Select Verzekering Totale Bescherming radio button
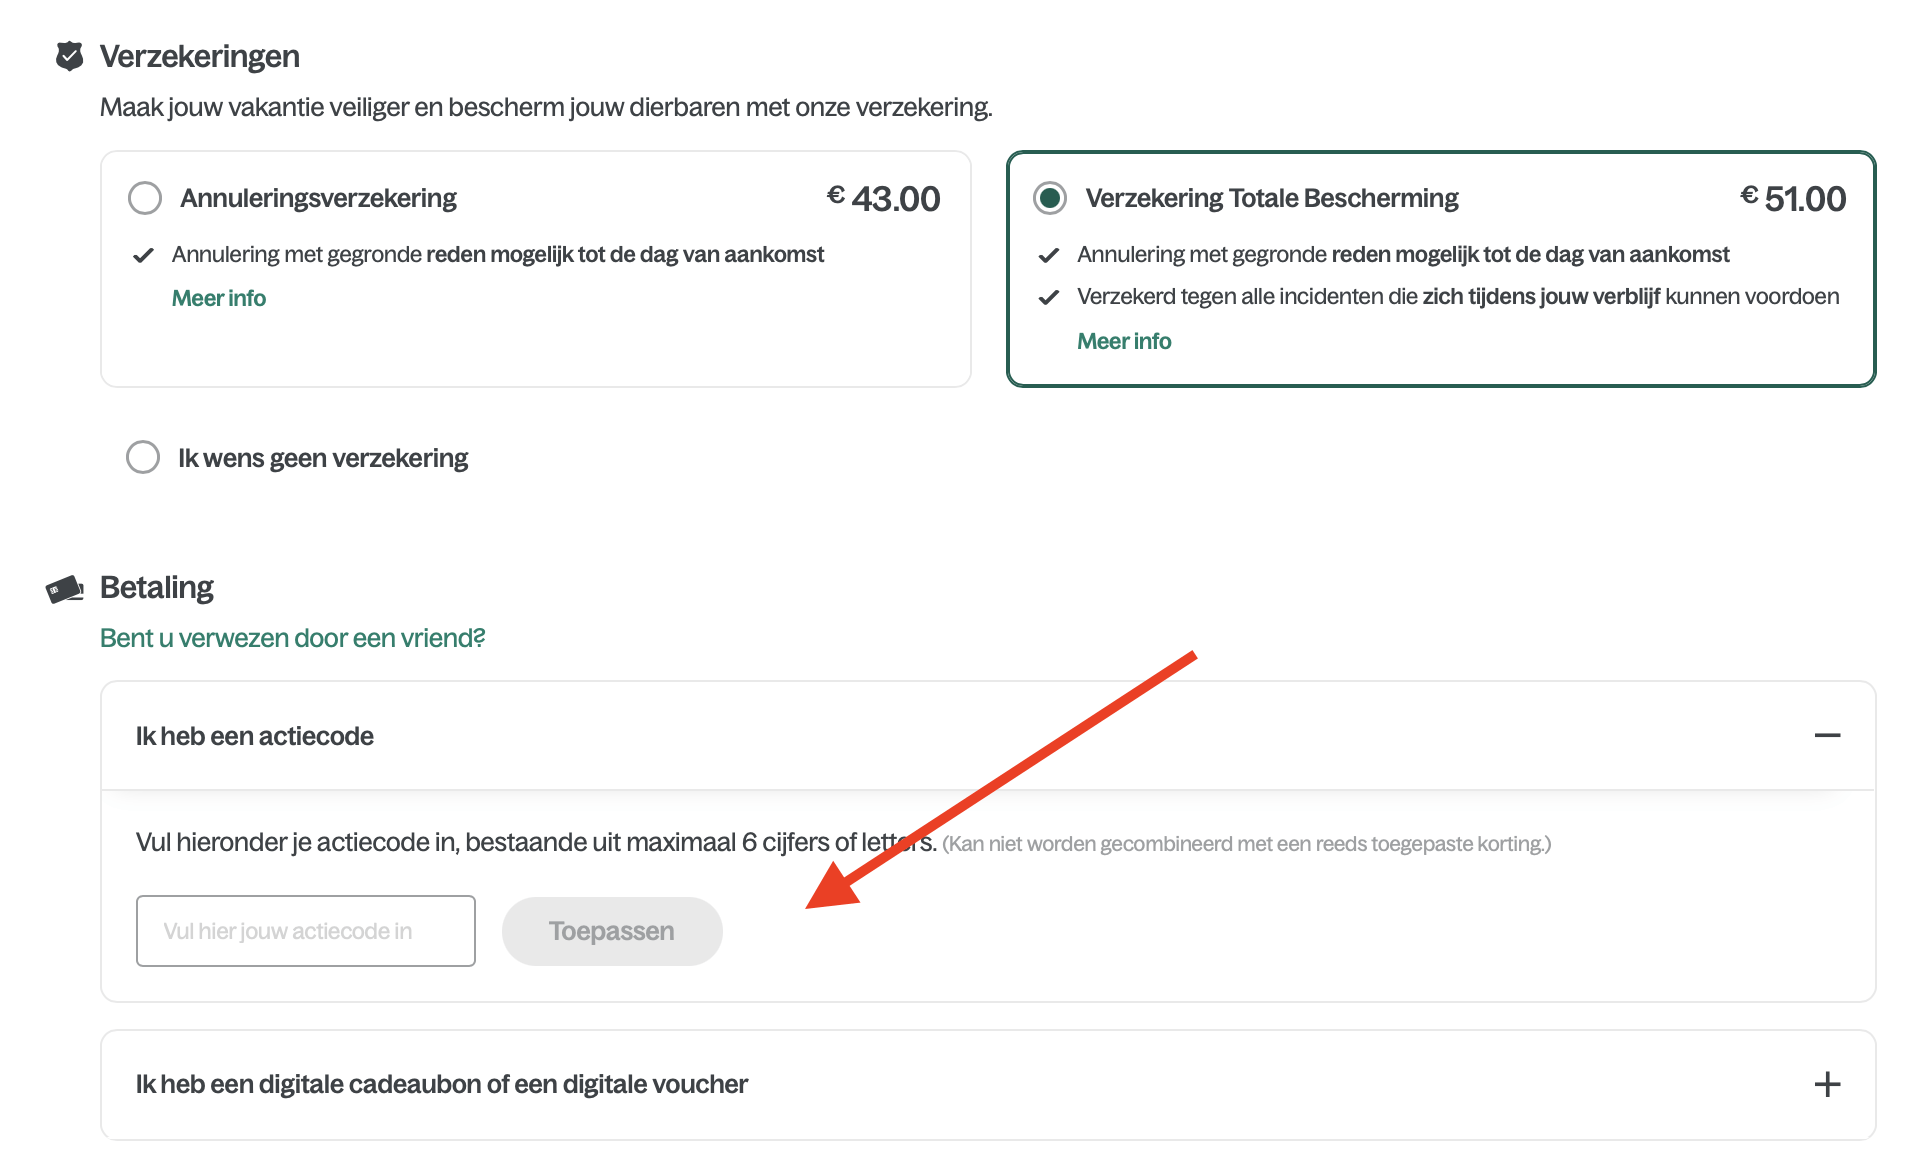 point(1050,198)
